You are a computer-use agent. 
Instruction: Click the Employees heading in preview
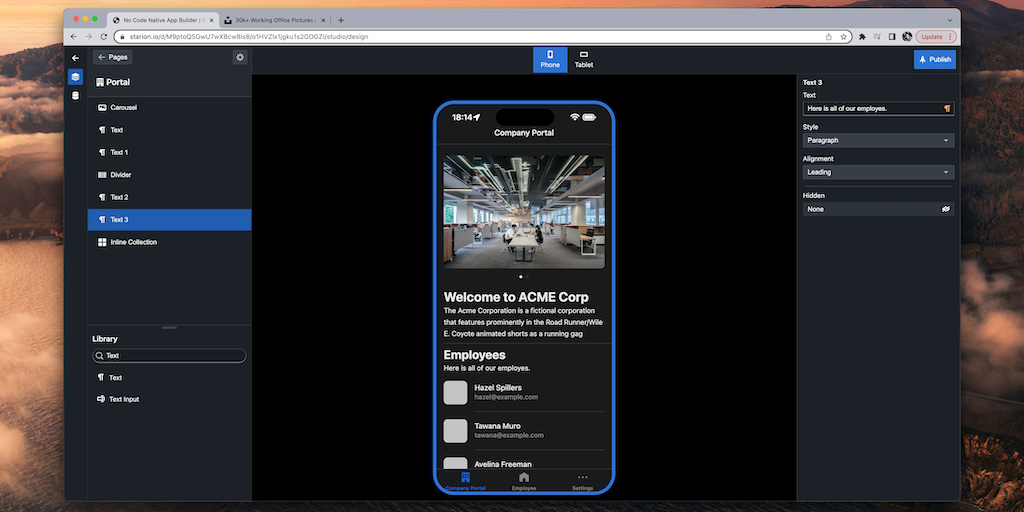(475, 355)
